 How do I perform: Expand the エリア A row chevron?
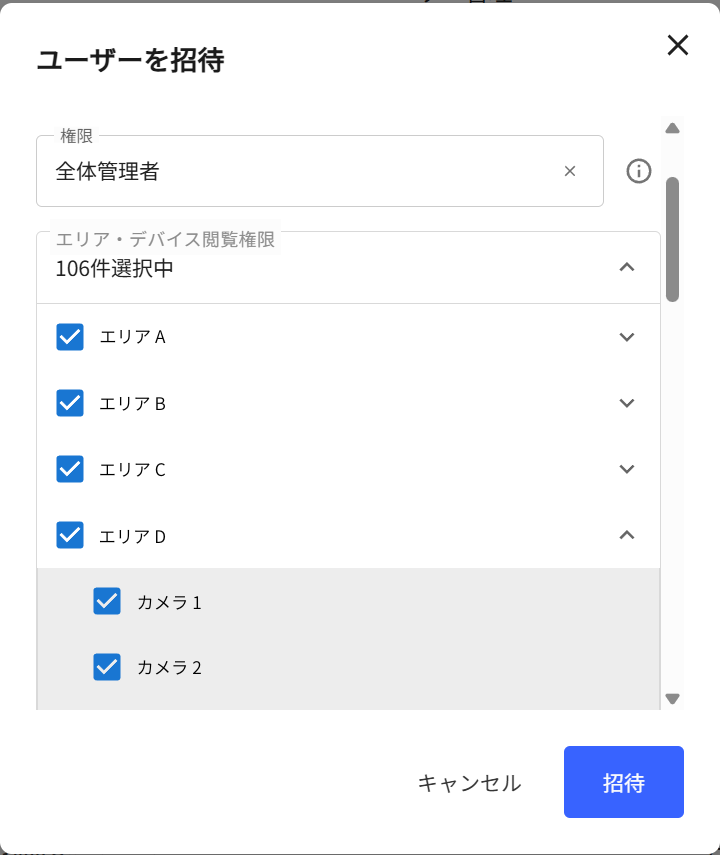tap(627, 337)
